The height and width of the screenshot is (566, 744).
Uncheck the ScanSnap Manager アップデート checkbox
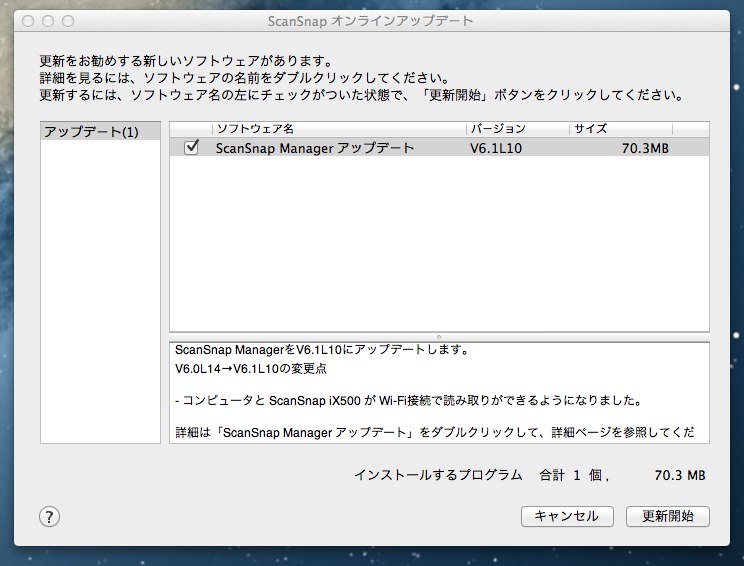191,148
